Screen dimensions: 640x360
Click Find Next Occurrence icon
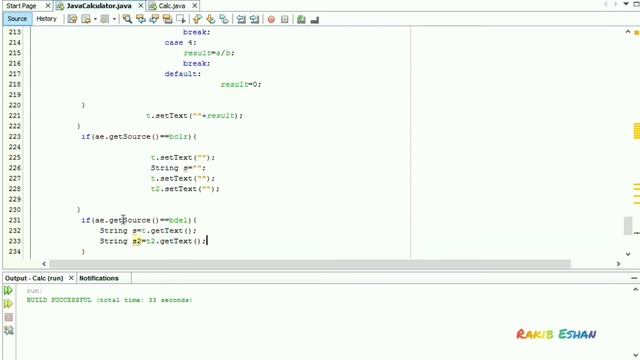coord(154,19)
